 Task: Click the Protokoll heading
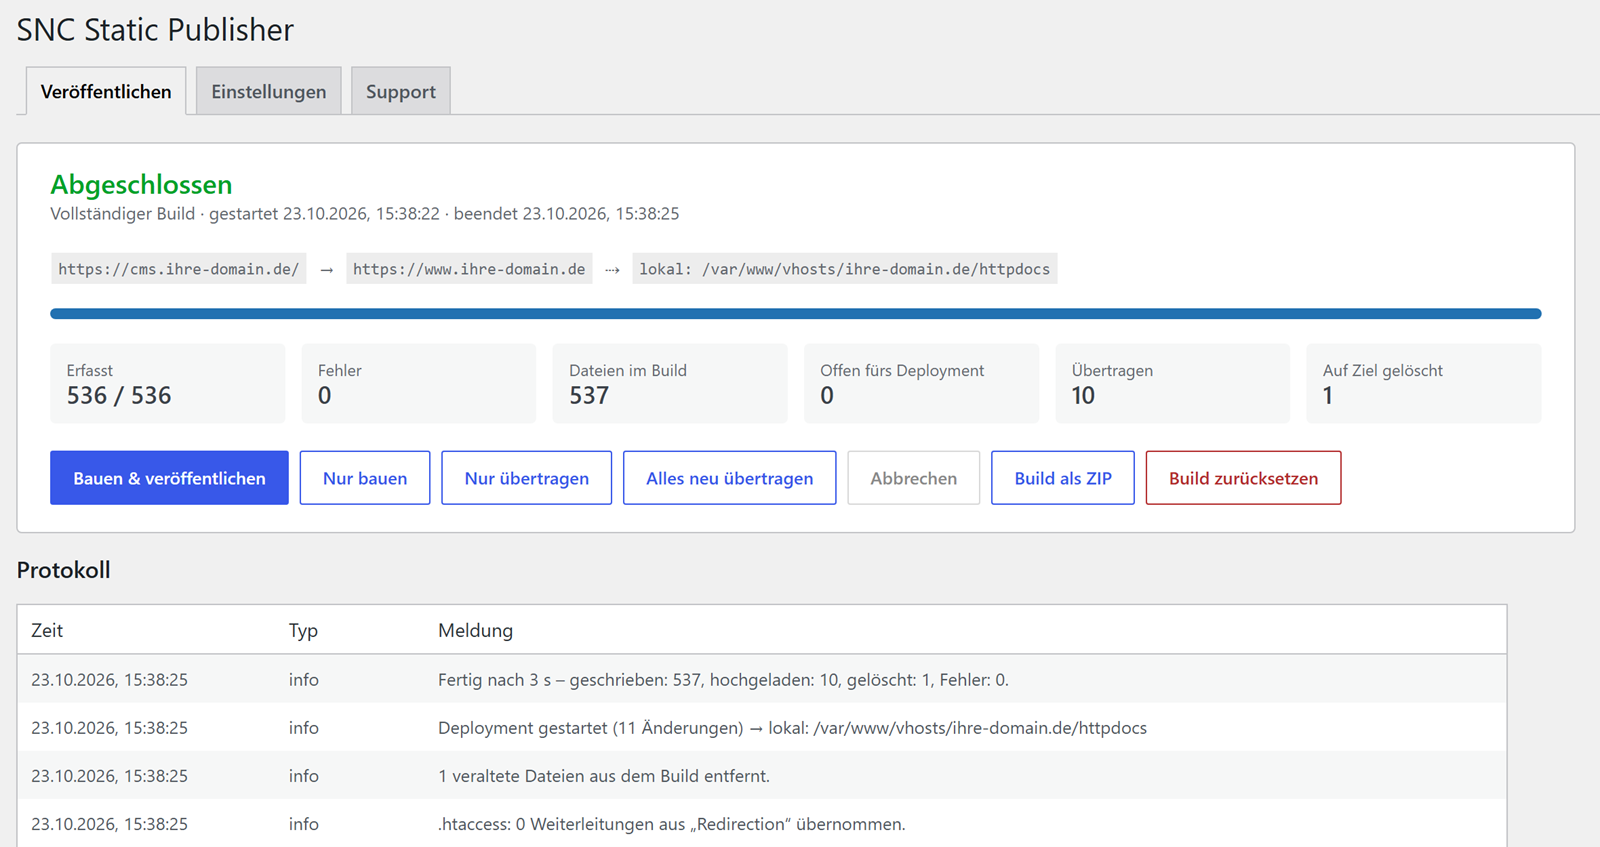[x=64, y=570]
